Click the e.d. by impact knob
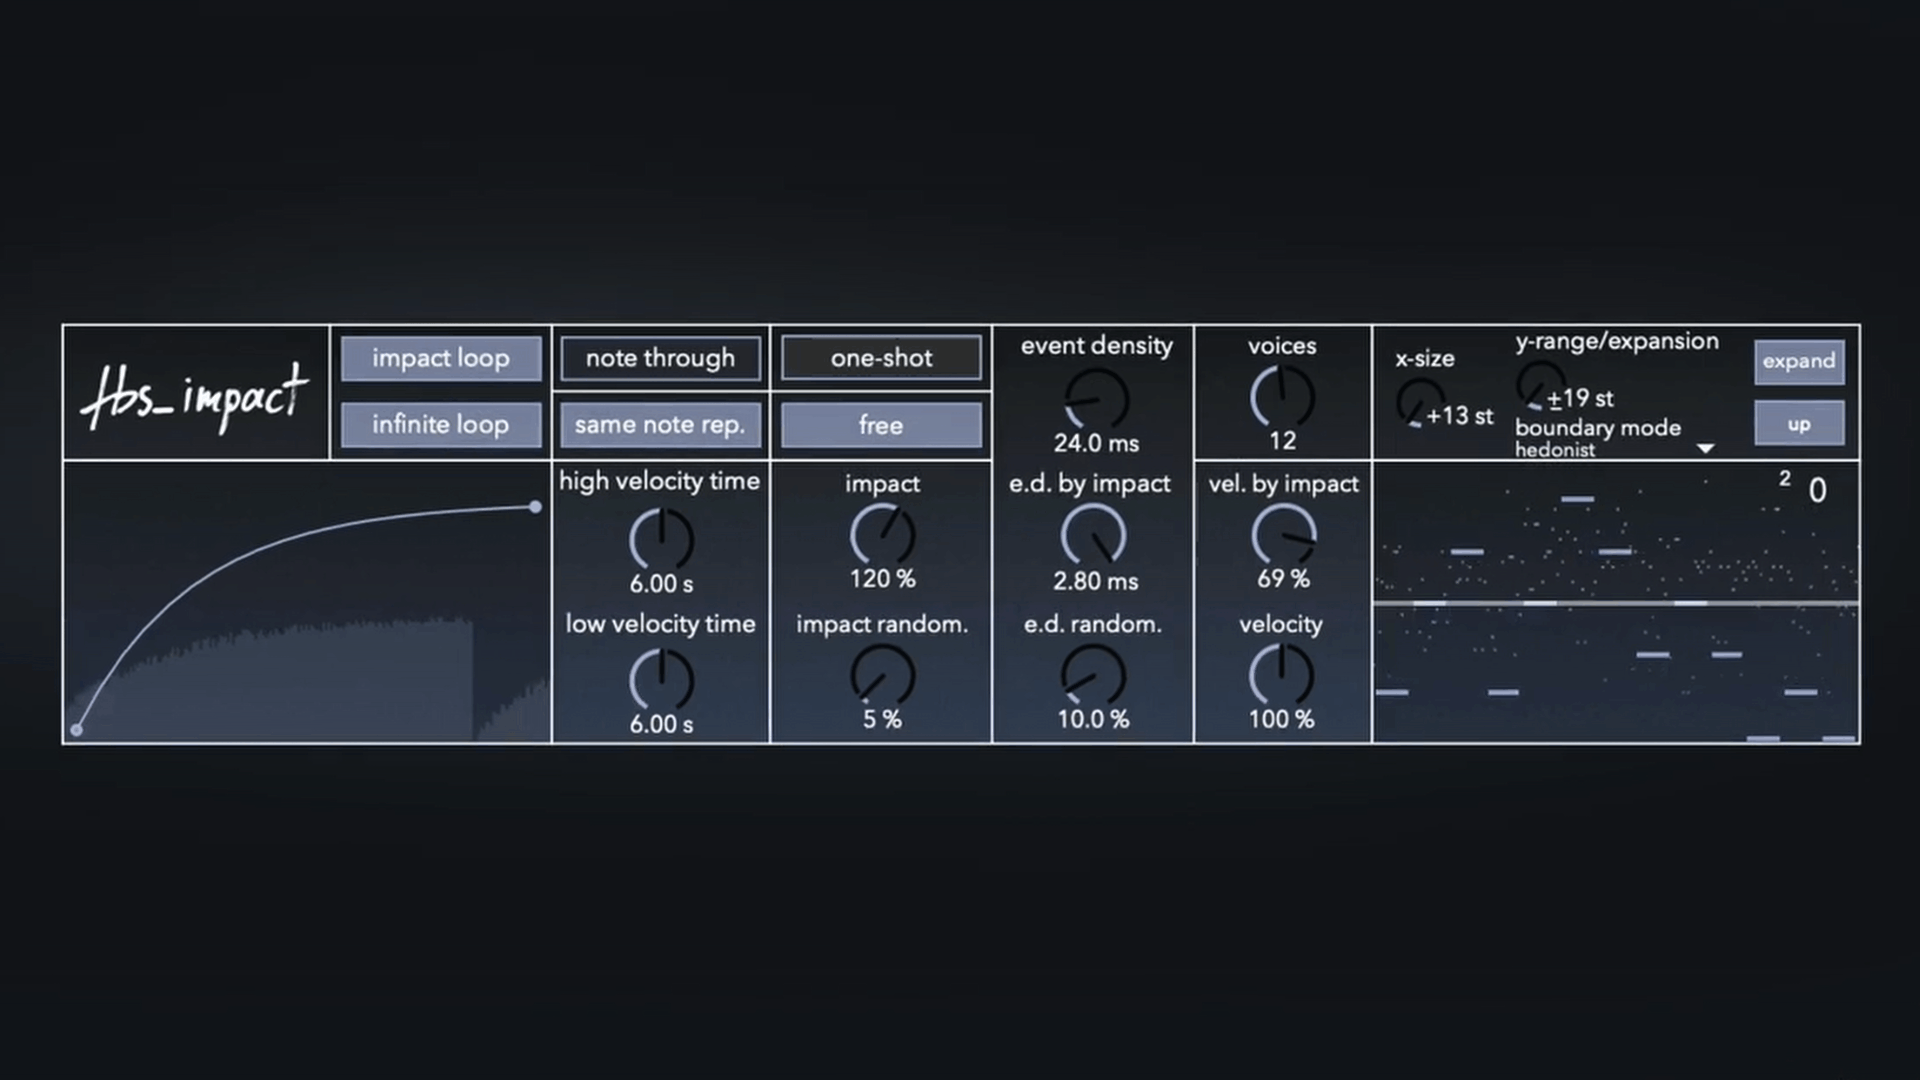Screen dimensions: 1920x1080 pyautogui.click(x=1093, y=536)
